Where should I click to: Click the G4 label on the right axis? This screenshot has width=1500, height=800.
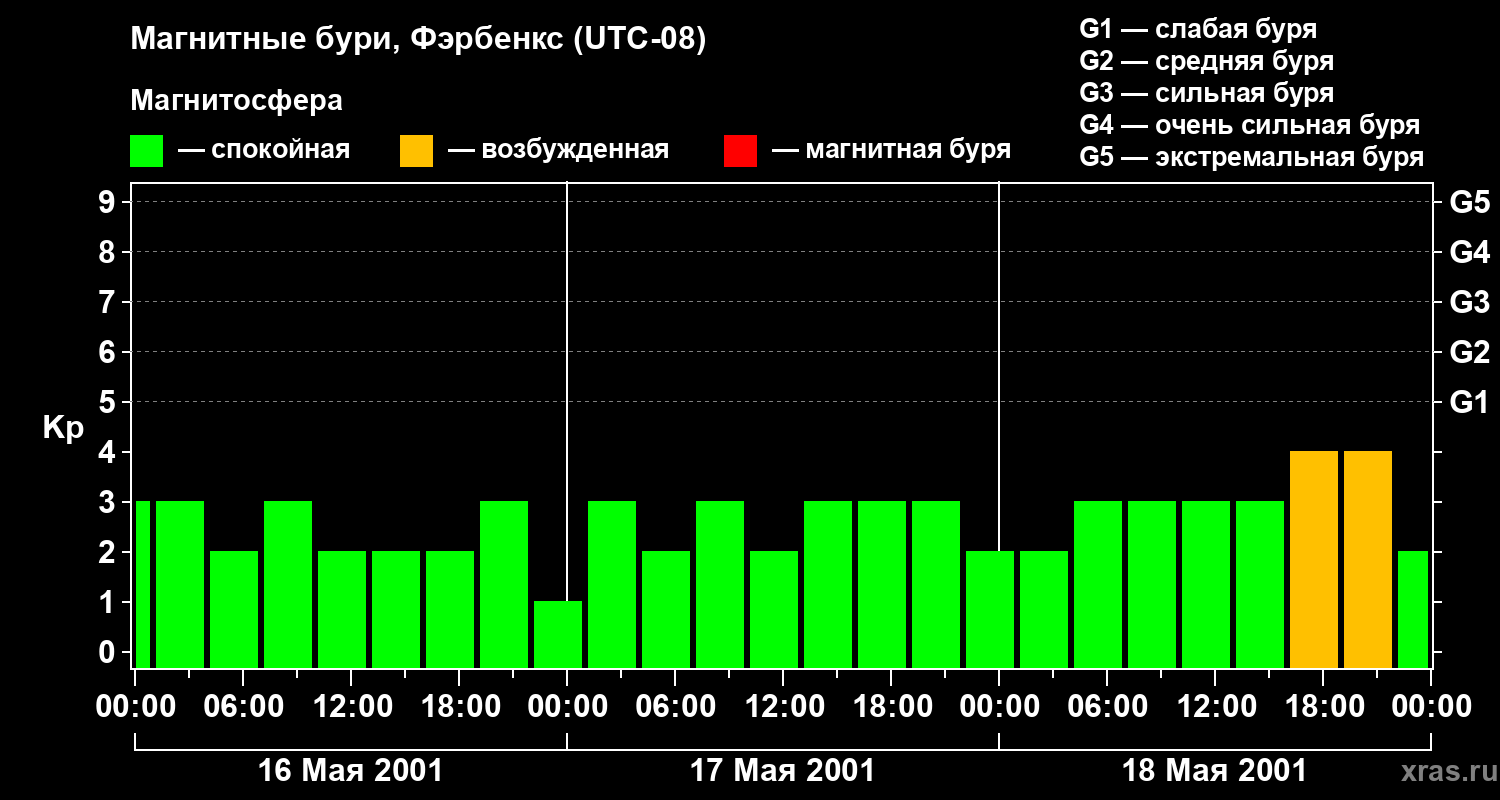[x=1469, y=253]
